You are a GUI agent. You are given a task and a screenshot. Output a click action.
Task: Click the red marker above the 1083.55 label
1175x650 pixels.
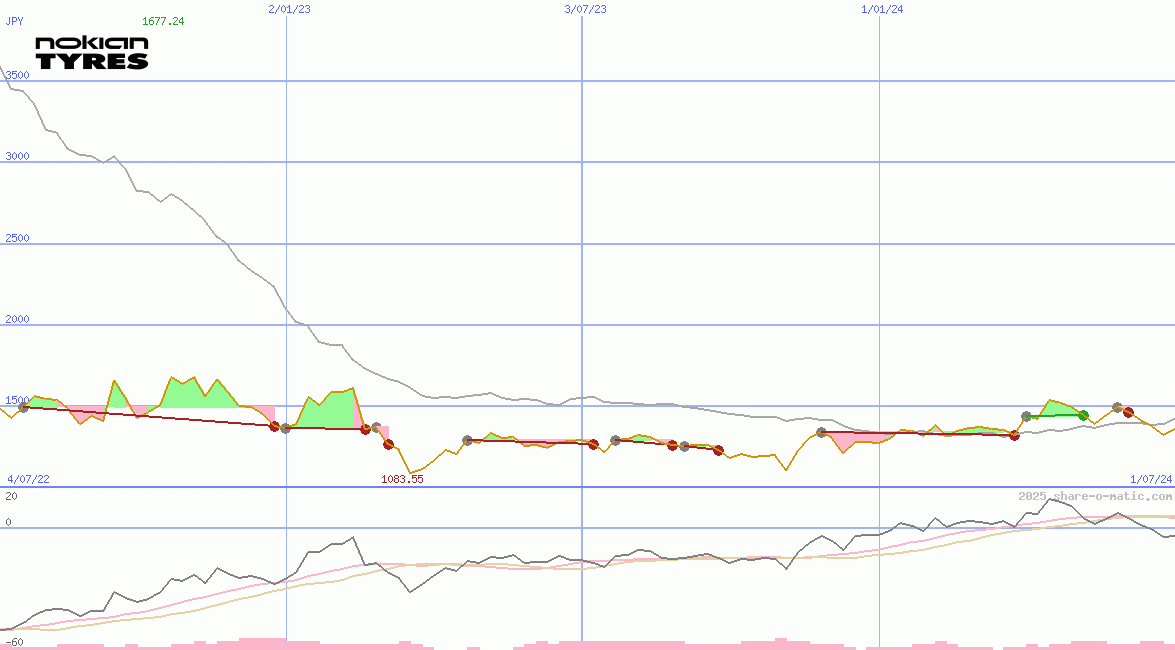click(388, 445)
